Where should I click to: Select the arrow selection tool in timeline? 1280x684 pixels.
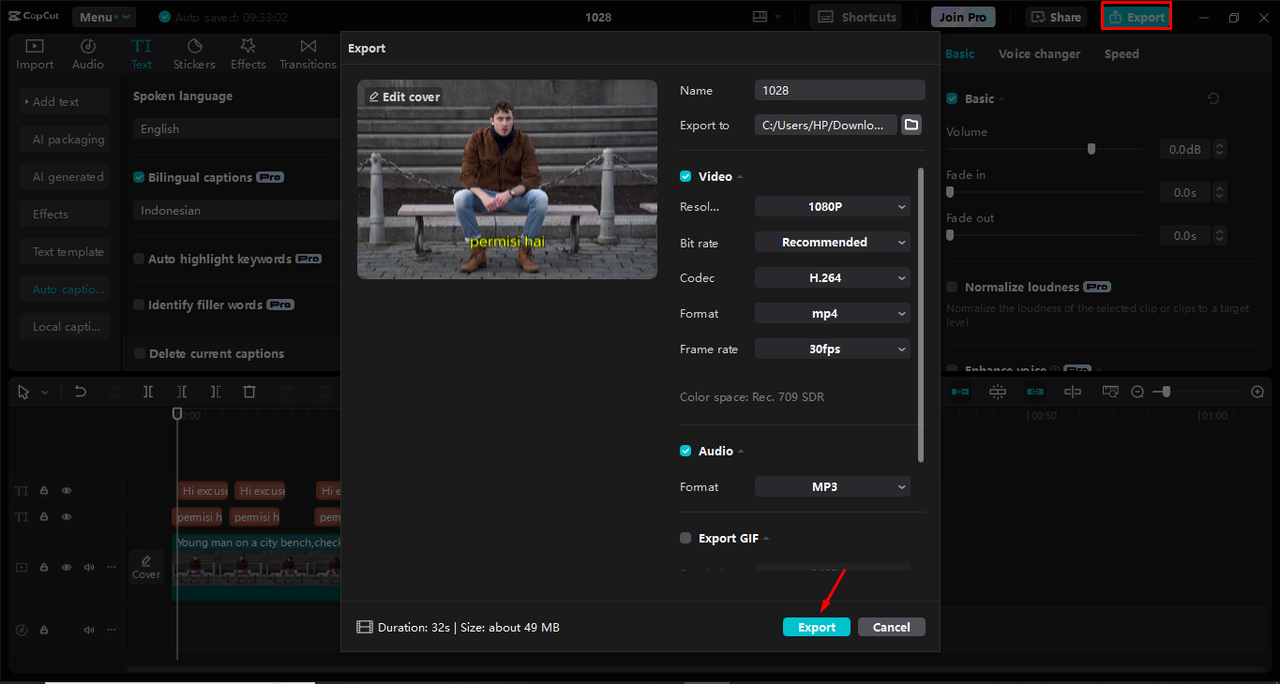(x=24, y=392)
